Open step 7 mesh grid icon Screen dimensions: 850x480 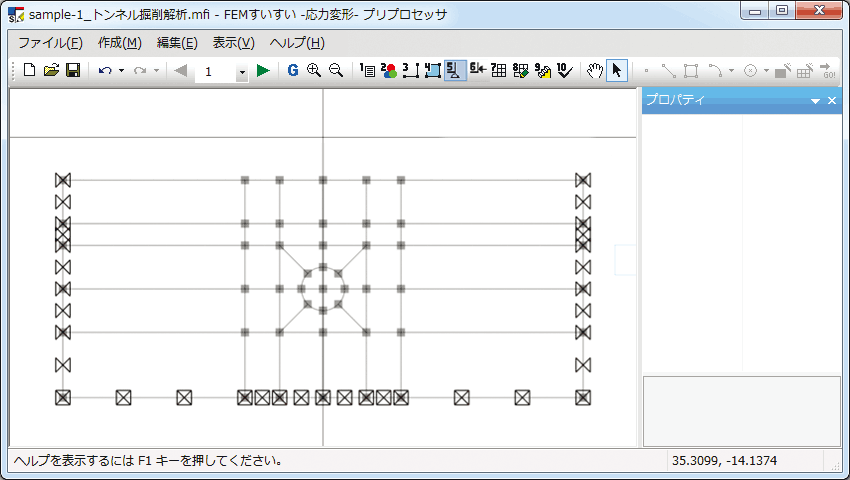pos(499,71)
